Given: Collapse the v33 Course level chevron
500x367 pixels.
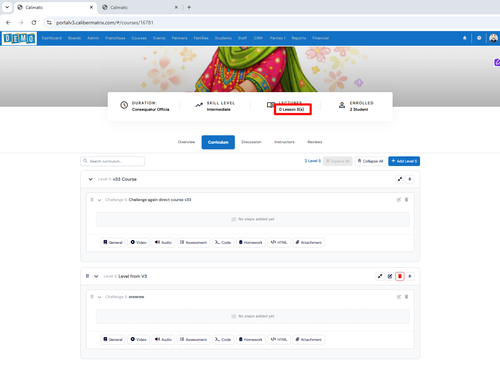Looking at the screenshot, I should click(90, 179).
